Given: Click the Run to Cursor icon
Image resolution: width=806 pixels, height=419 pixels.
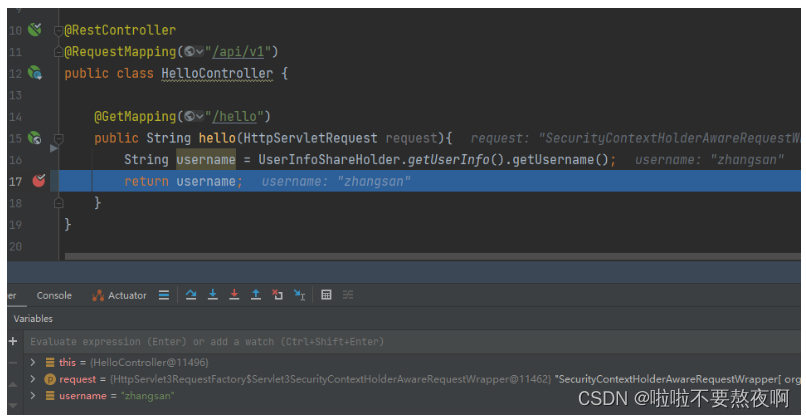Looking at the screenshot, I should (299, 295).
